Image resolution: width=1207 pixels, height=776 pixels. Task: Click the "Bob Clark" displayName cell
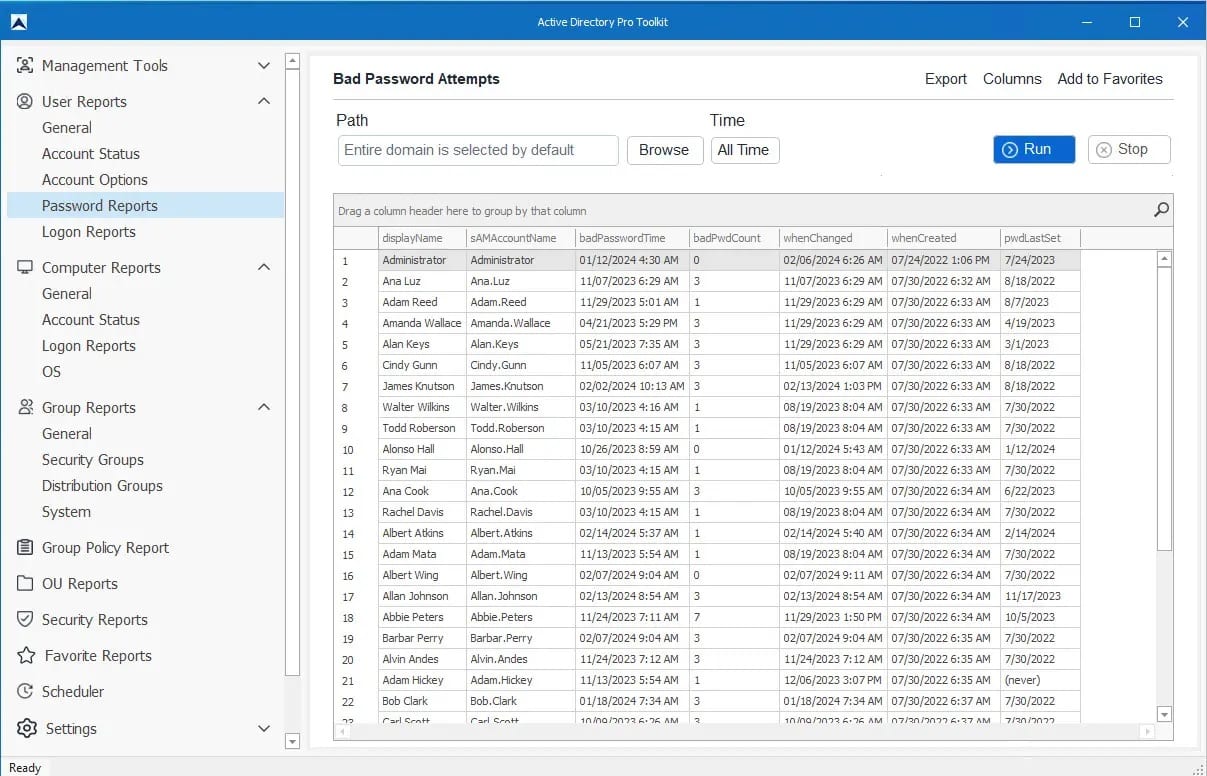click(422, 701)
